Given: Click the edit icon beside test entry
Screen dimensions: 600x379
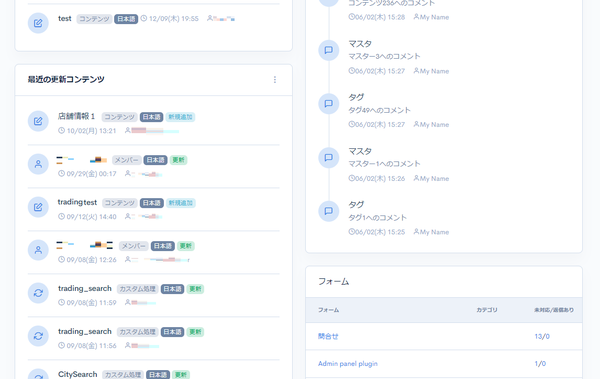Looking at the screenshot, I should 38,23.
